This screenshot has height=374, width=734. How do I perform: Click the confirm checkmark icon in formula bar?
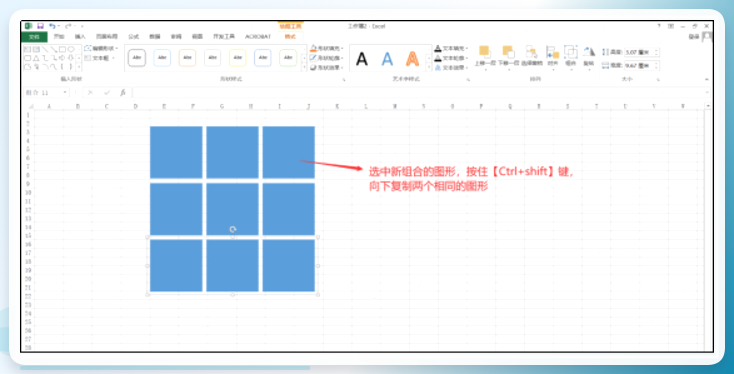[107, 93]
